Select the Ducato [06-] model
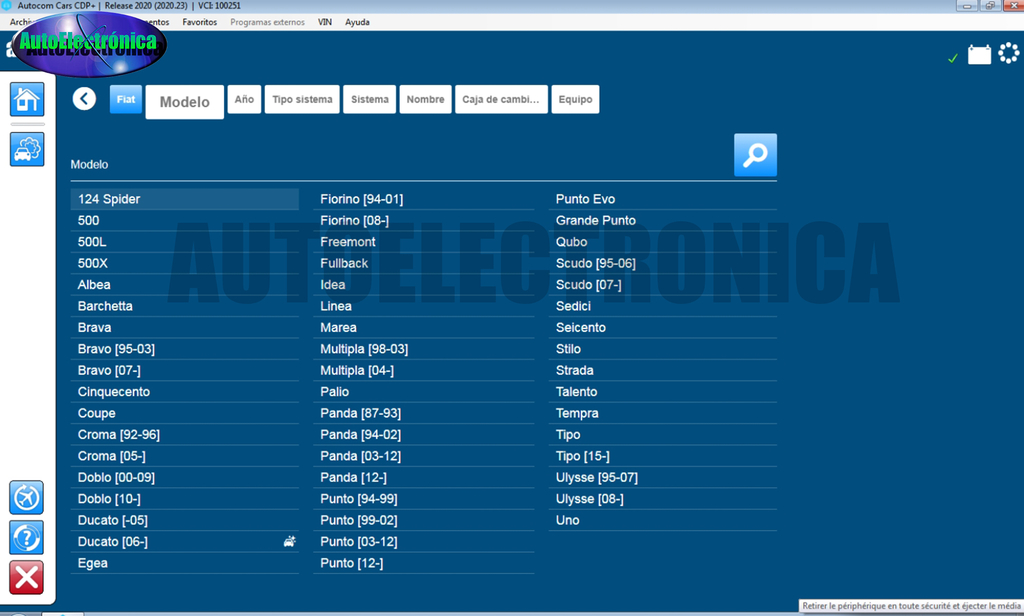The height and width of the screenshot is (616, 1024). [x=185, y=542]
